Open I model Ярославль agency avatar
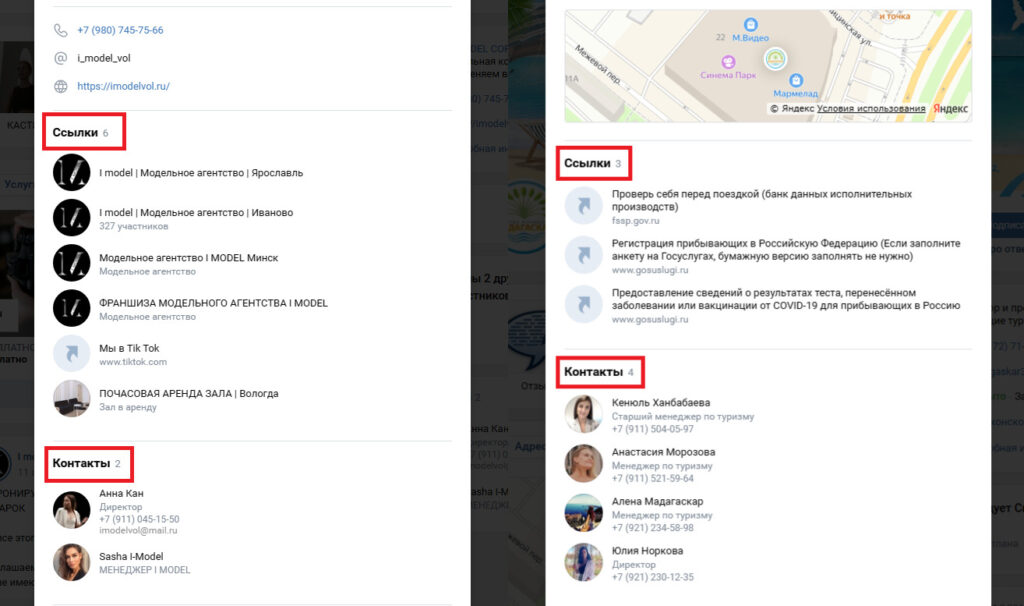Image resolution: width=1024 pixels, height=606 pixels. coord(71,172)
